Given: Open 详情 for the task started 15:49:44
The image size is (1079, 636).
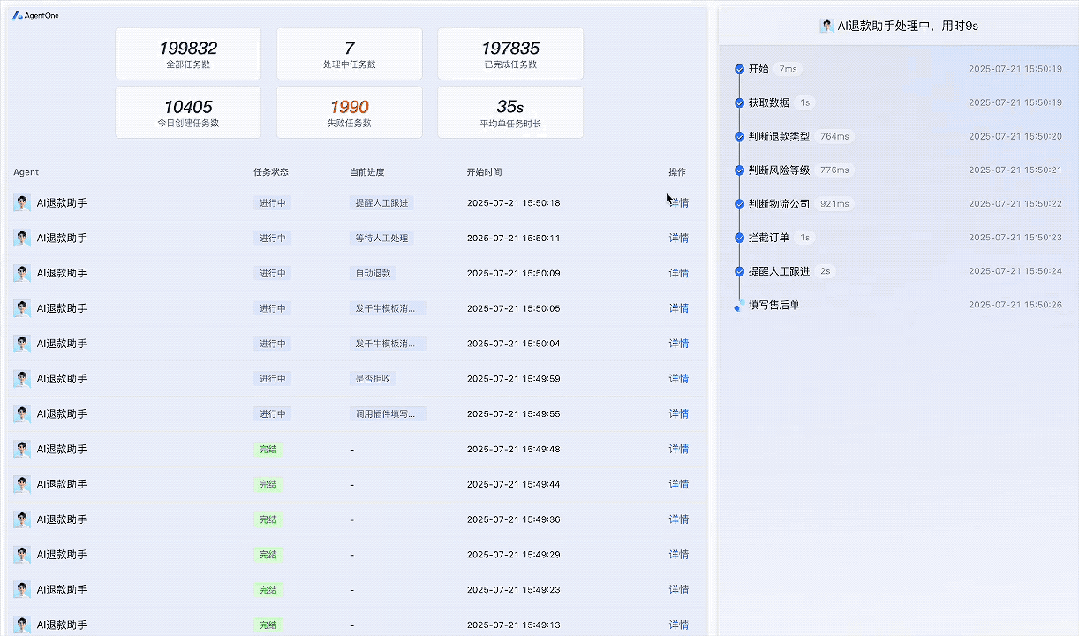Looking at the screenshot, I should click(679, 484).
